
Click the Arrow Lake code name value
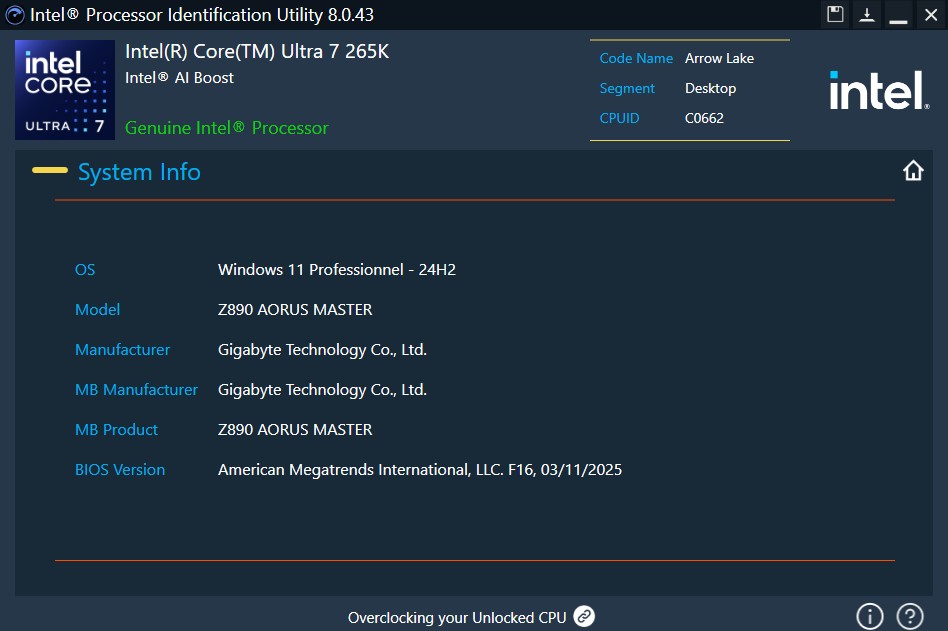pyautogui.click(x=719, y=58)
